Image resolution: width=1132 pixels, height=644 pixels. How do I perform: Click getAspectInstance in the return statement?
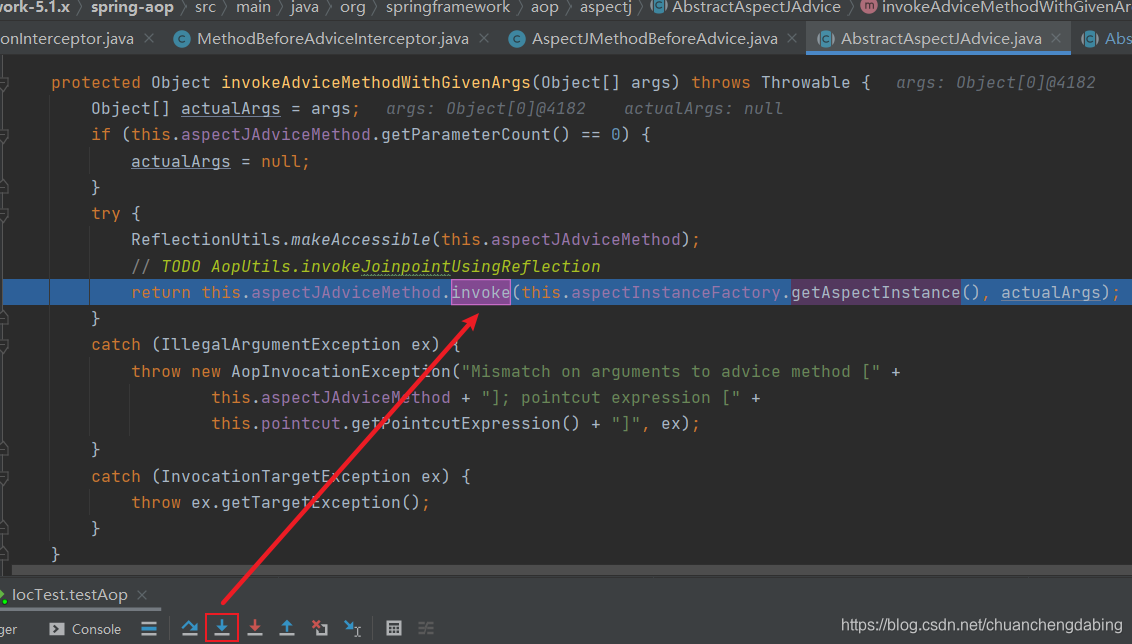click(876, 292)
